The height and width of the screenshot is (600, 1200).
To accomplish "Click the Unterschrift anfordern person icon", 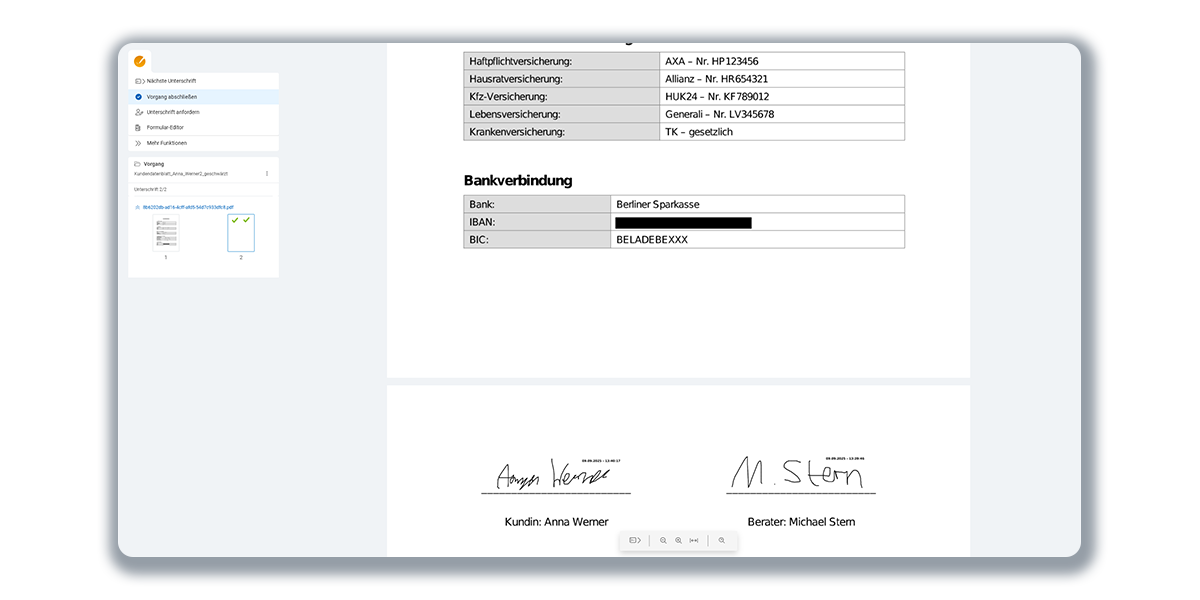I will (138, 112).
